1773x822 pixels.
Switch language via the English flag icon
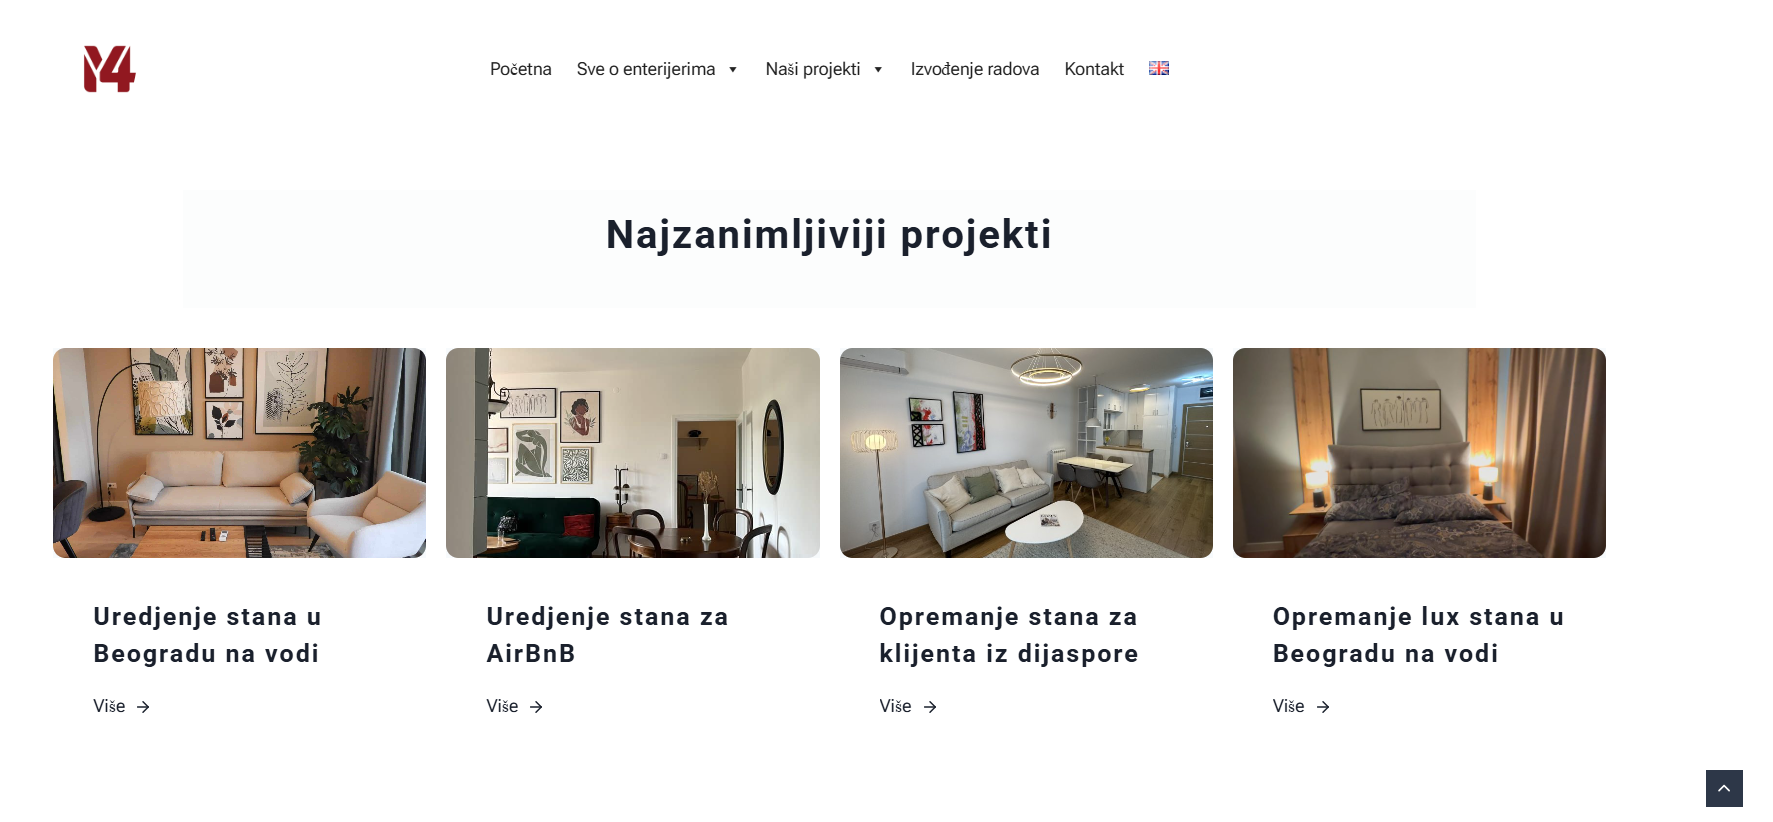point(1159,68)
